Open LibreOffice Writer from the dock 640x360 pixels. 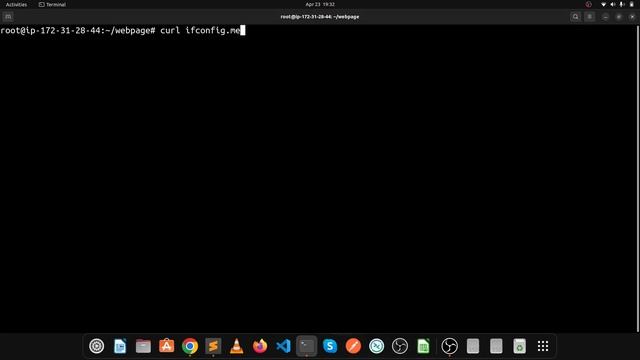[x=120, y=346]
